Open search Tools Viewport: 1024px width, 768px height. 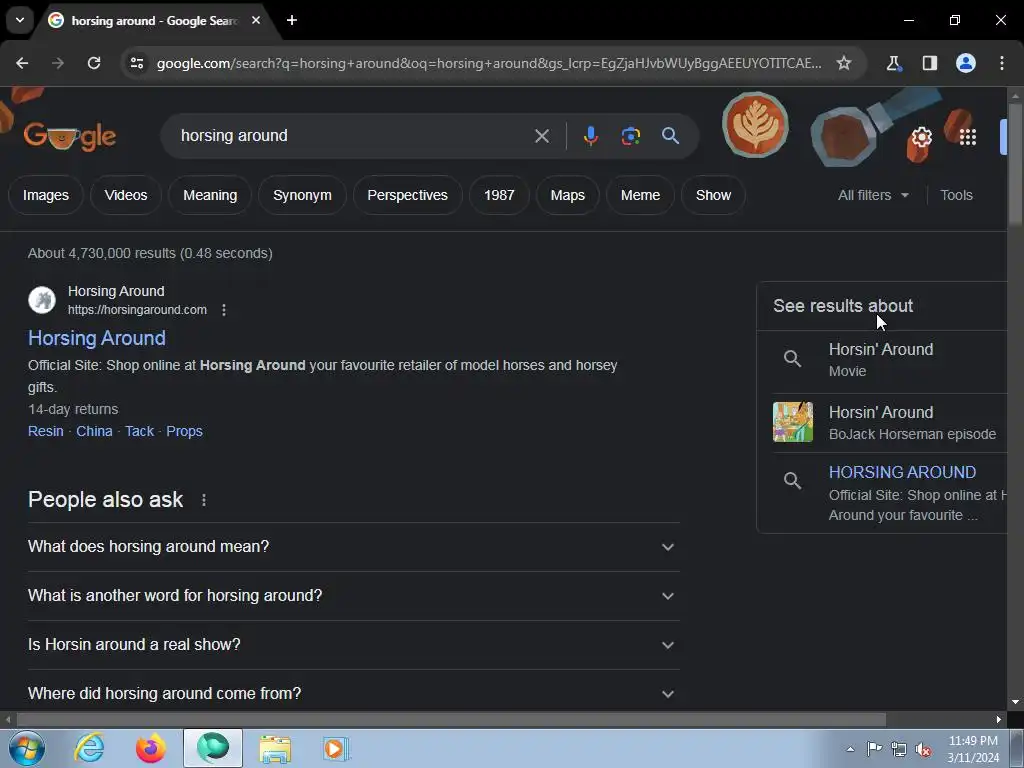tap(956, 195)
